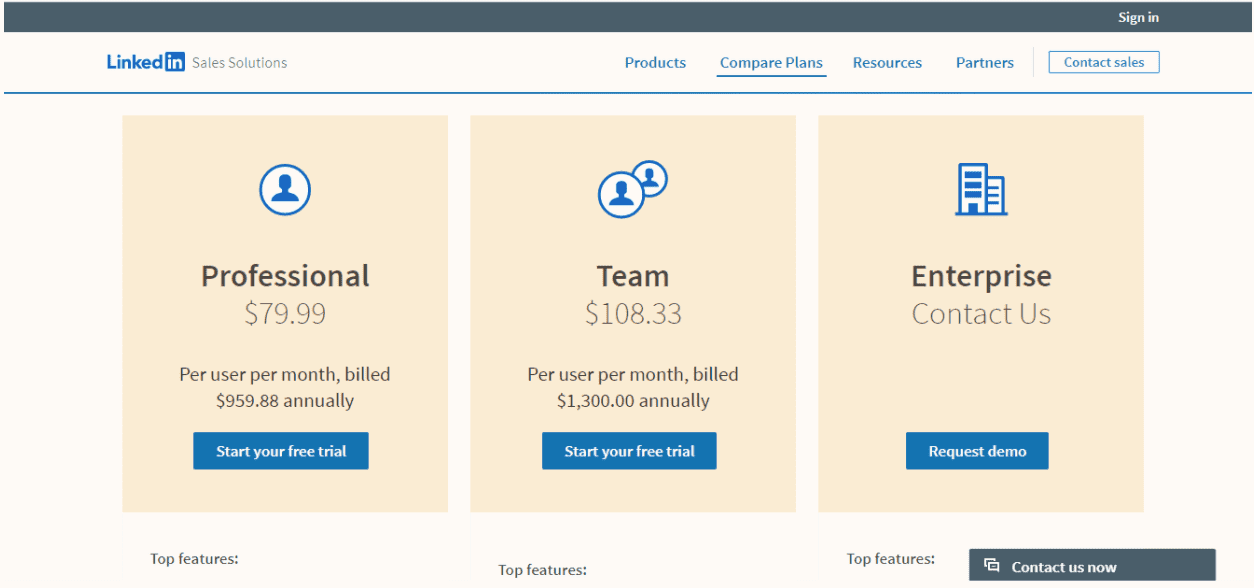Click Top features under Enterprise card
The width and height of the screenshot is (1254, 588).
point(890,558)
